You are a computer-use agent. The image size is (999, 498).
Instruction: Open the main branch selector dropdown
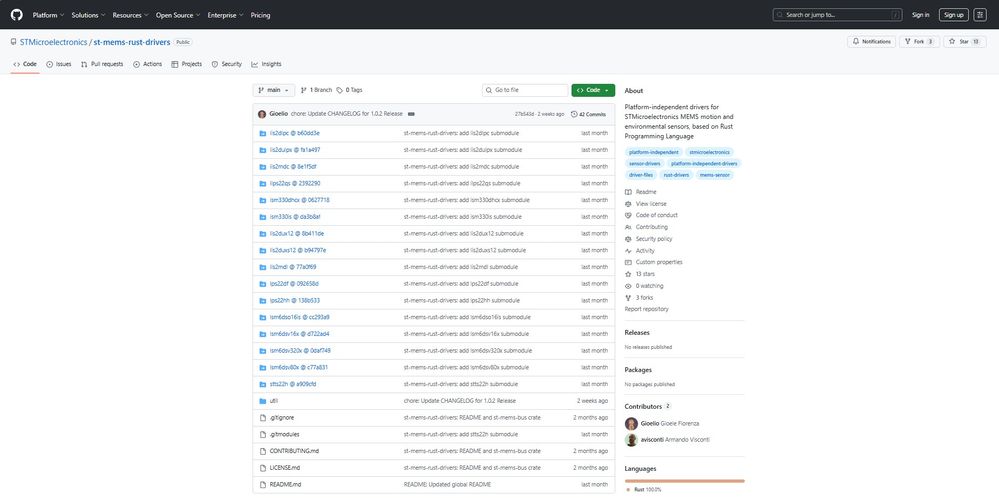tap(274, 90)
